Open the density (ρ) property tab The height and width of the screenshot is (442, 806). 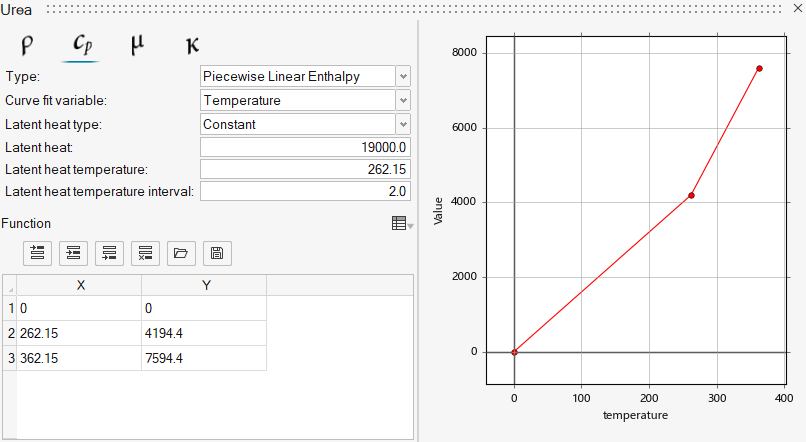coord(27,45)
